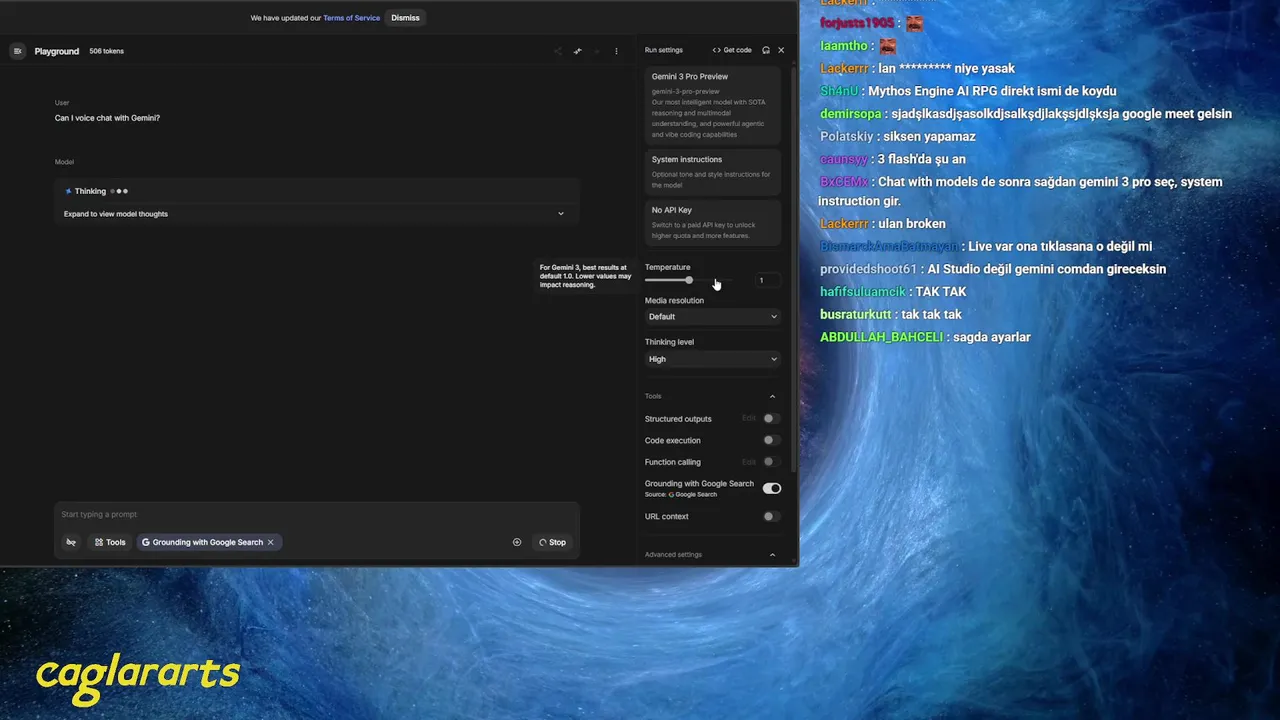Click the add media plus icon
1280x720 pixels.
coord(517,542)
